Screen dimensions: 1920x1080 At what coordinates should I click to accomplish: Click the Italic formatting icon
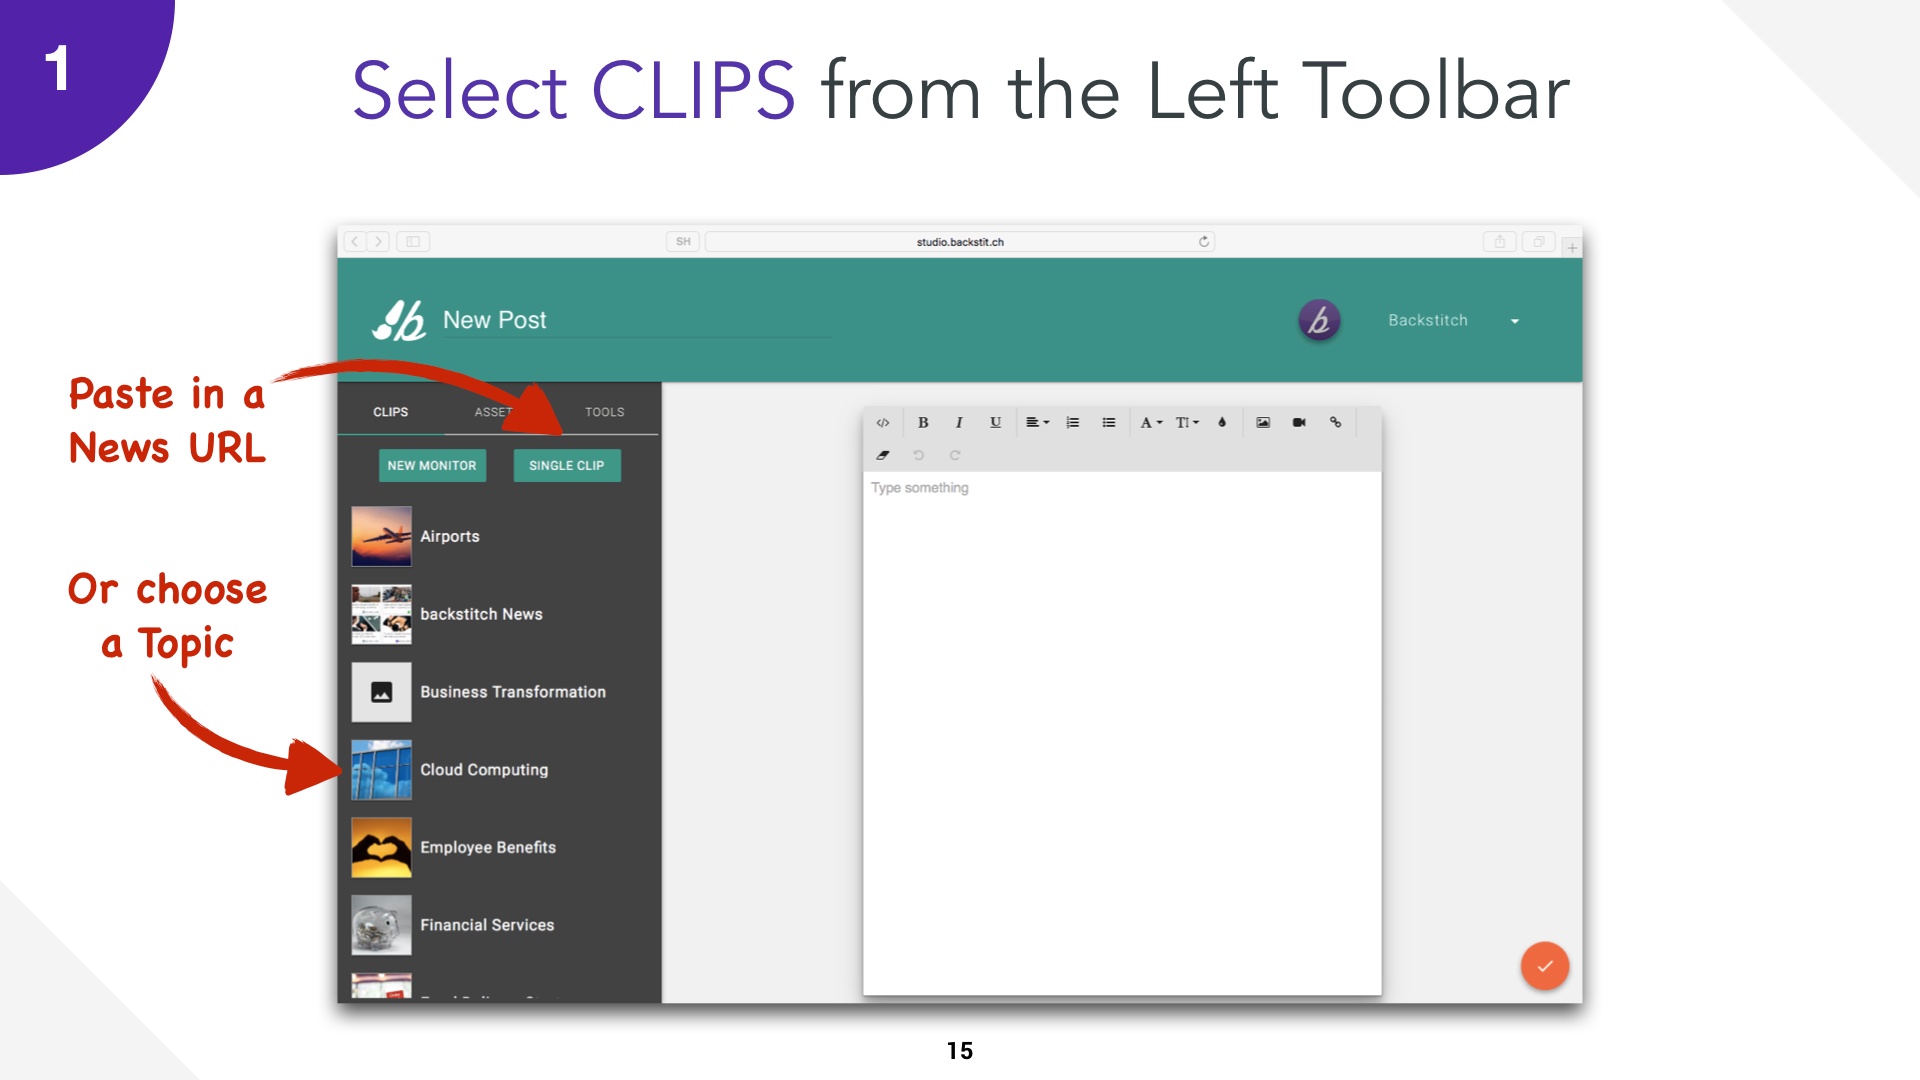coord(961,421)
